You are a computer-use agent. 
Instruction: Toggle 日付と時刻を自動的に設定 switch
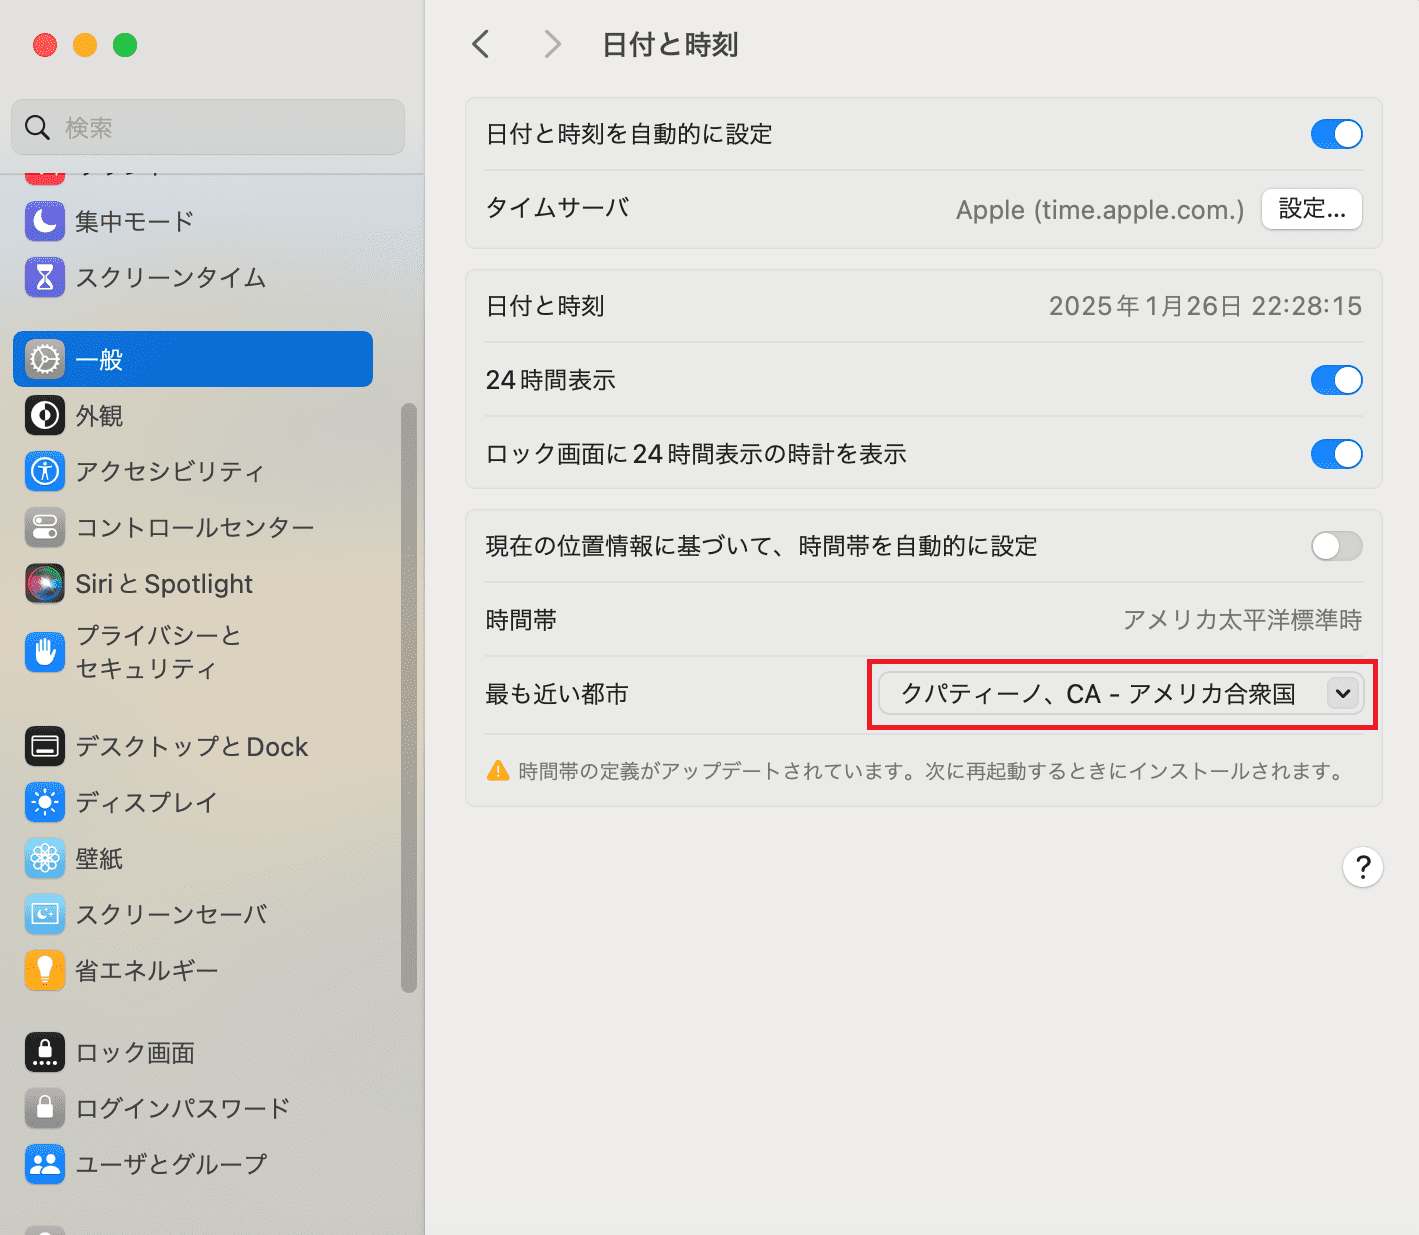1337,134
